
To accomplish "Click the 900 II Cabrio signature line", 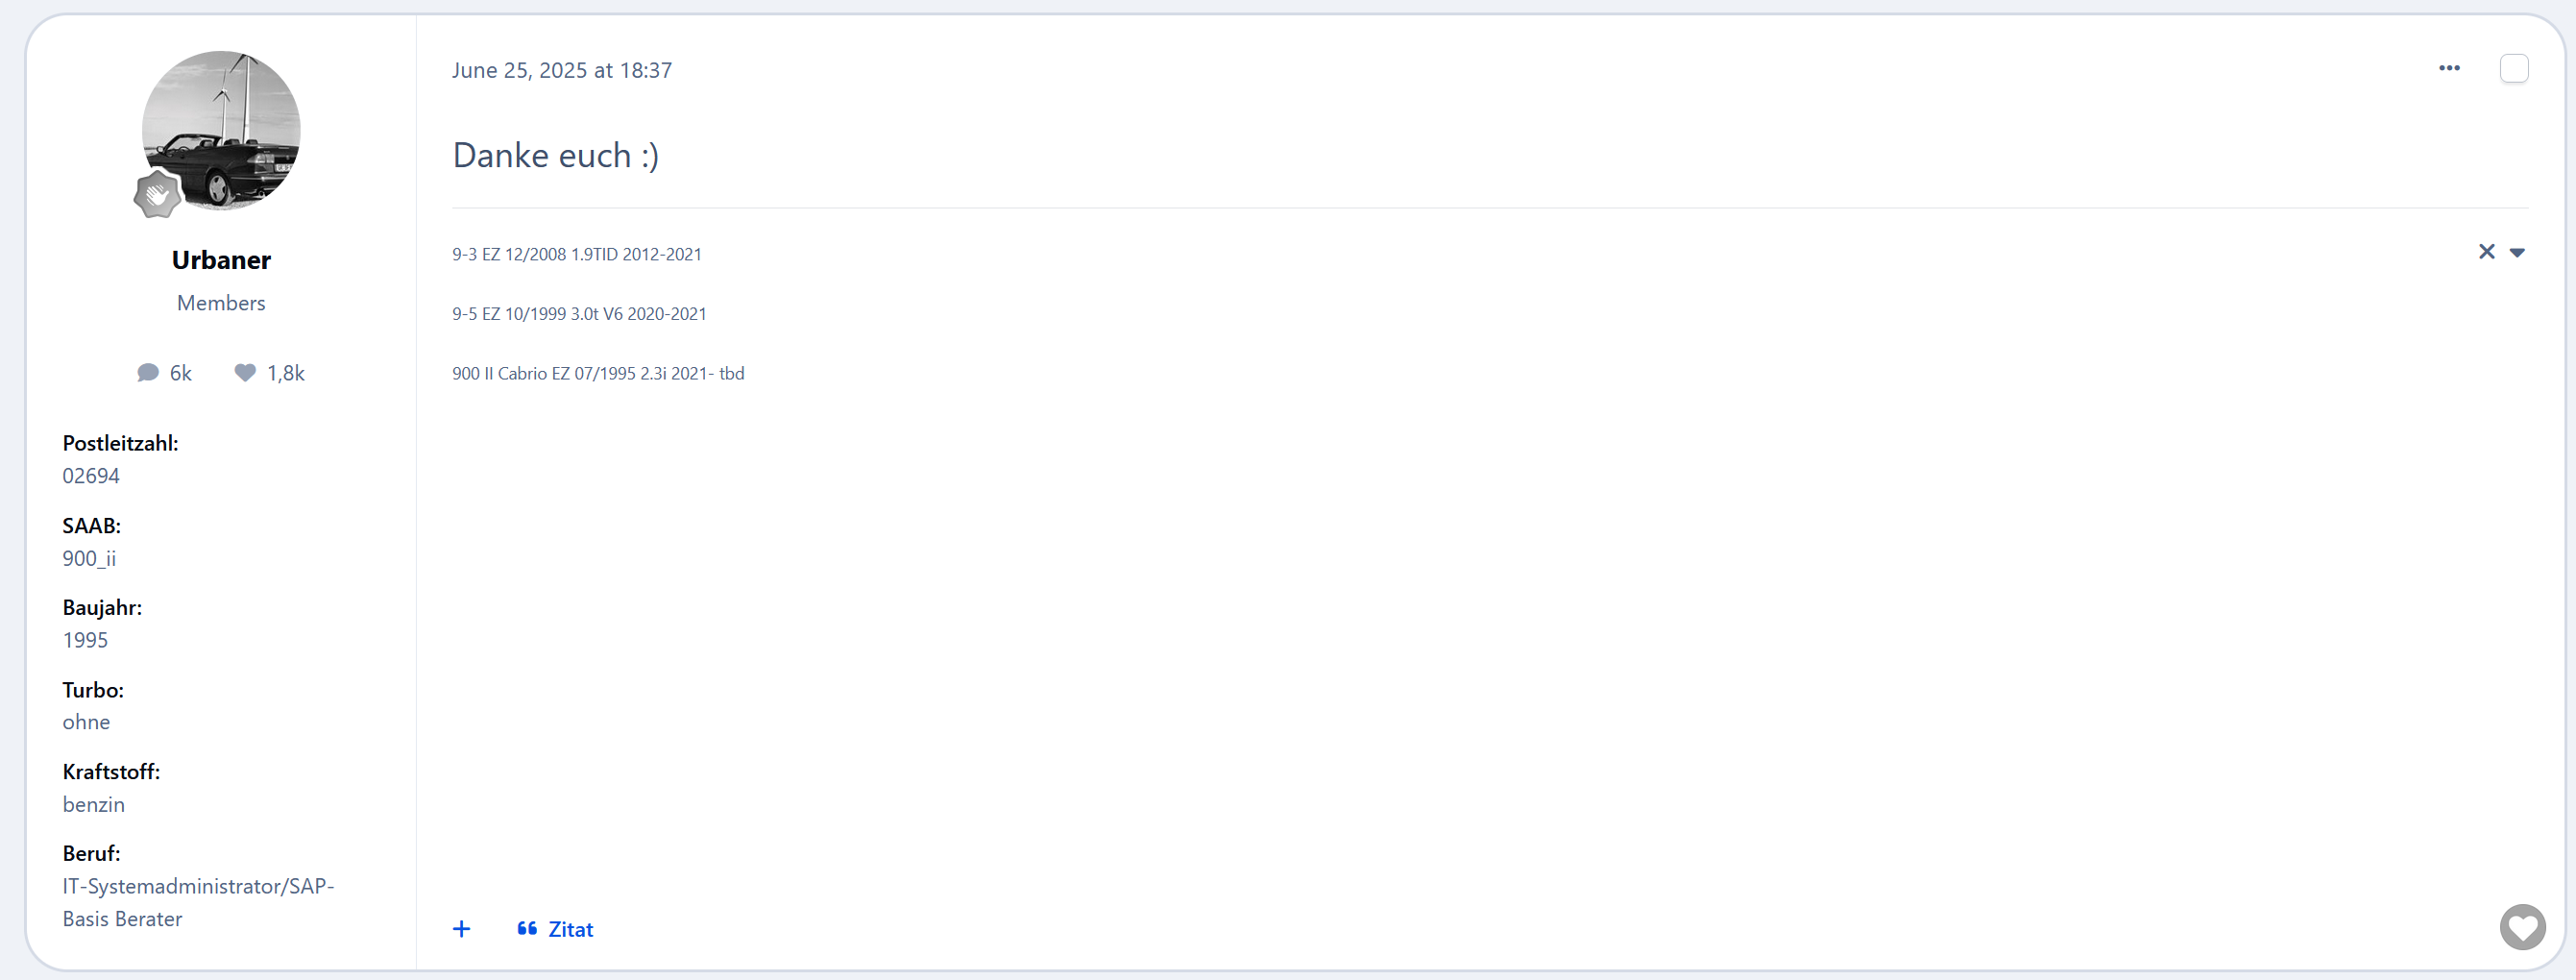I will click(598, 373).
